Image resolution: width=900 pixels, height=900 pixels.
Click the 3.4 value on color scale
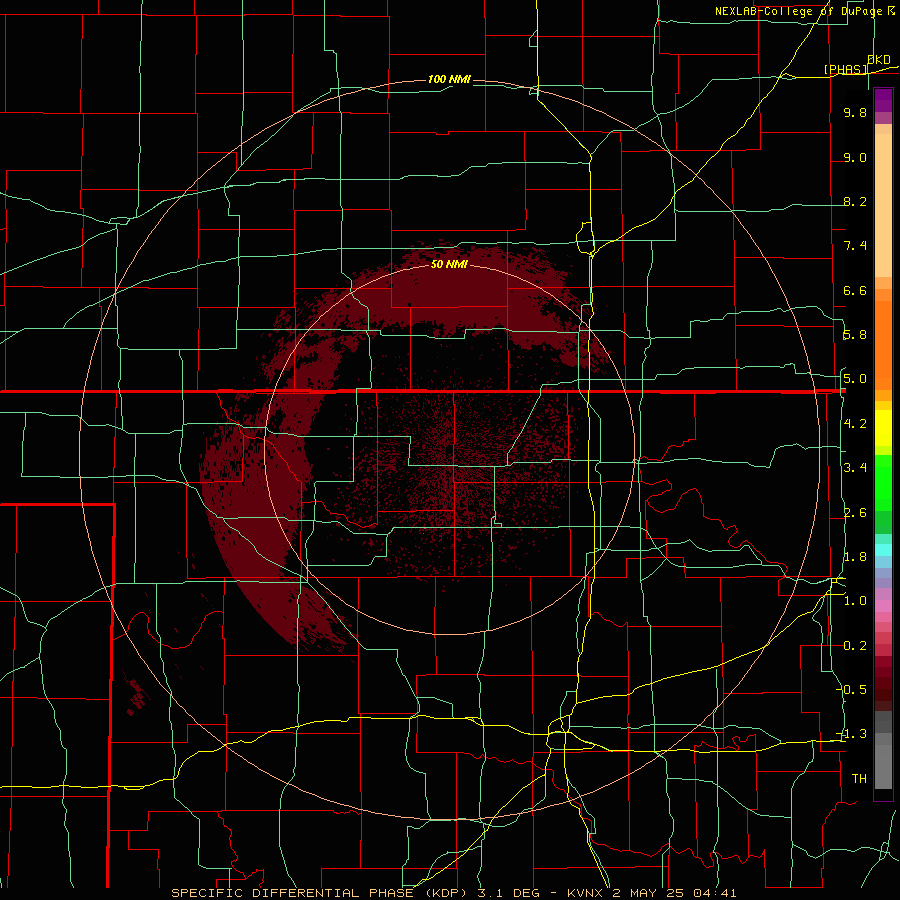855,468
